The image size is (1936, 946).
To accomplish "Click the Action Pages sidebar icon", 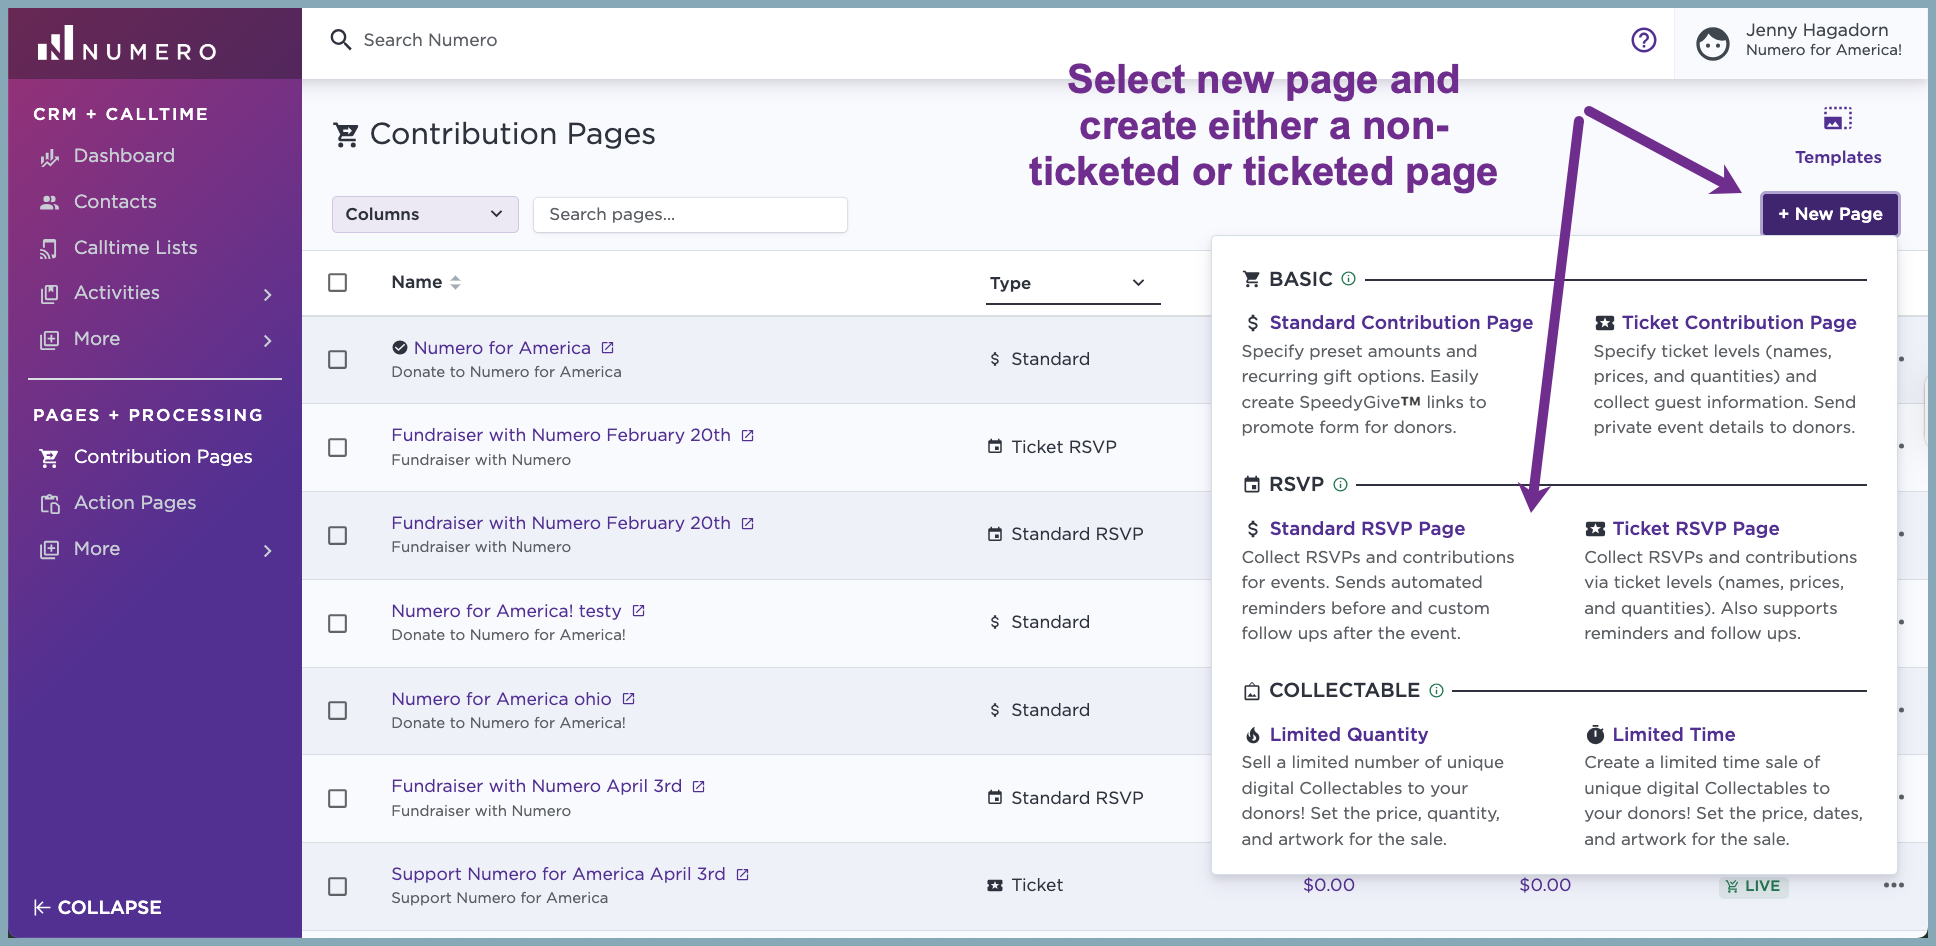I will (49, 504).
